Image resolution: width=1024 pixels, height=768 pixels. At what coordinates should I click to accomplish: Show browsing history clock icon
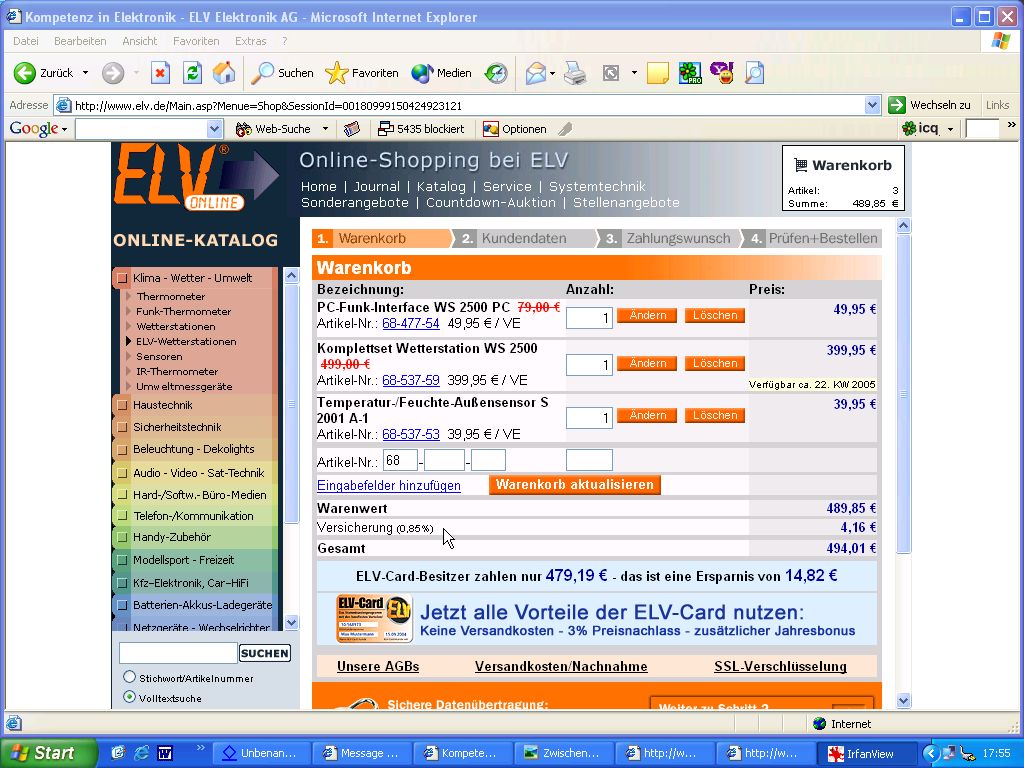click(x=496, y=73)
